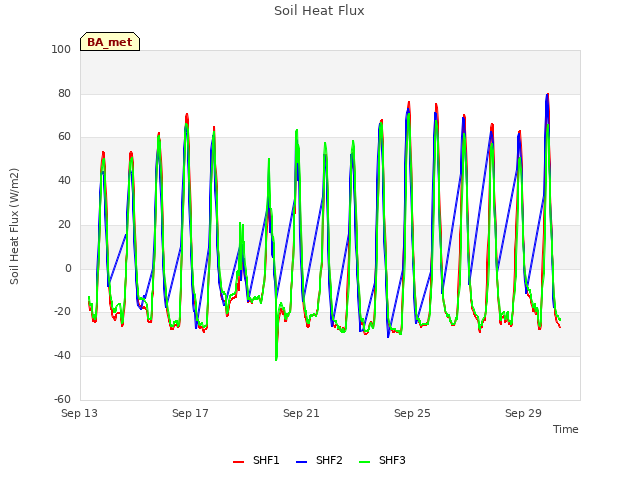Click the -60 y-axis tick label
Image resolution: width=640 pixels, height=480 pixels.
(x=62, y=399)
